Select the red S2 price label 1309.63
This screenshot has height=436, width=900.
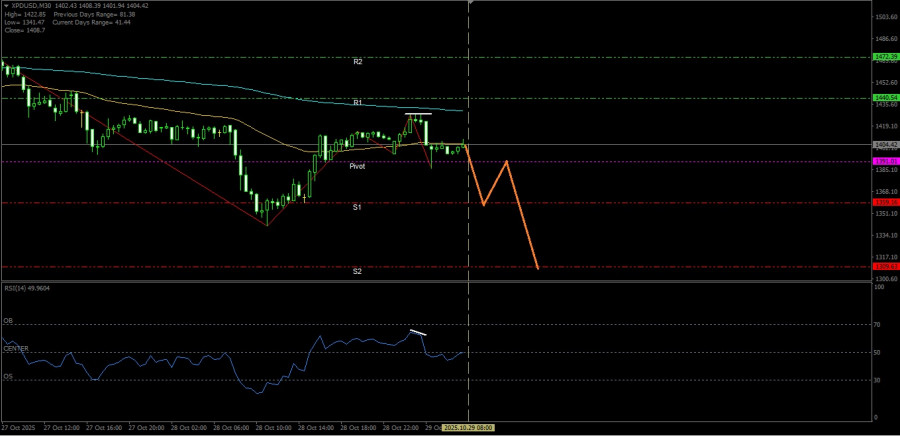886,267
